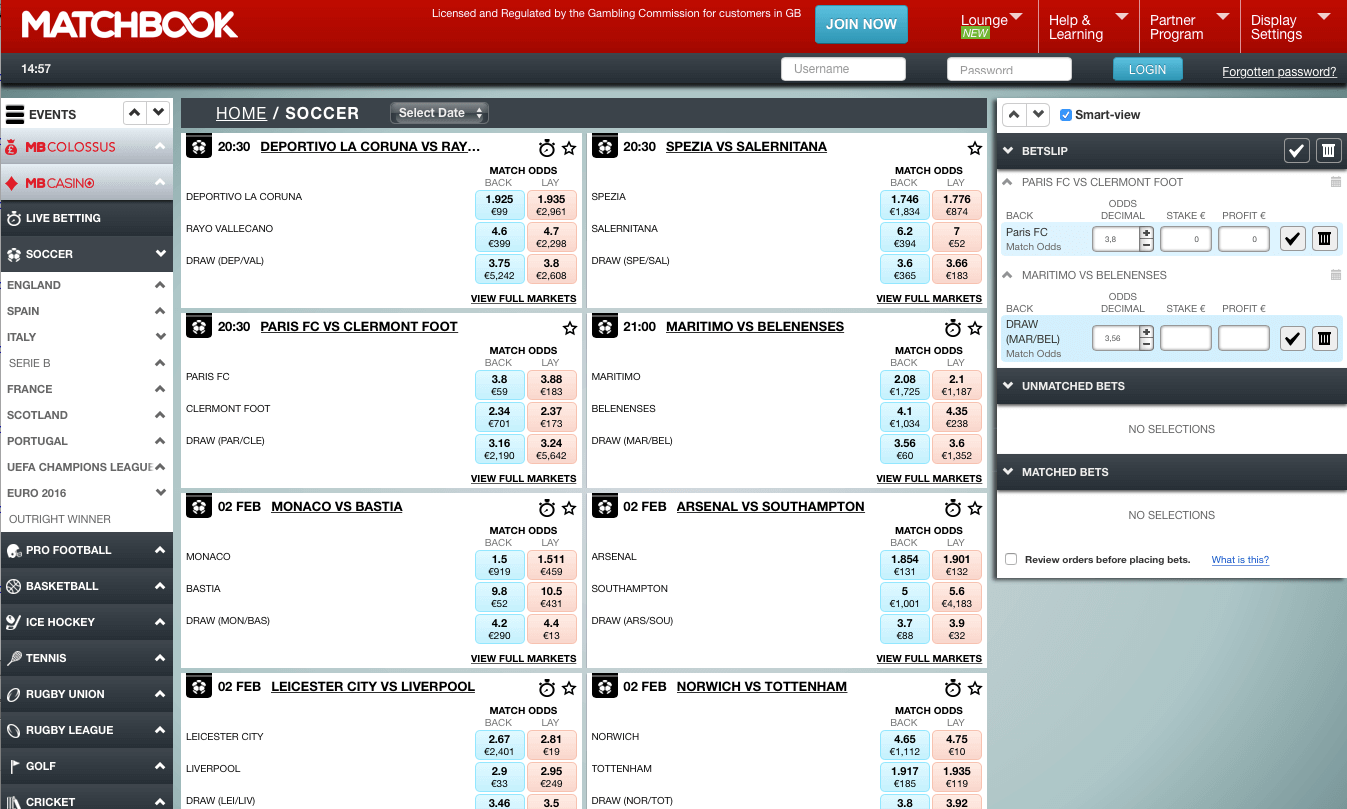
Task: Expand the Tennis sport category
Action: tap(86, 658)
